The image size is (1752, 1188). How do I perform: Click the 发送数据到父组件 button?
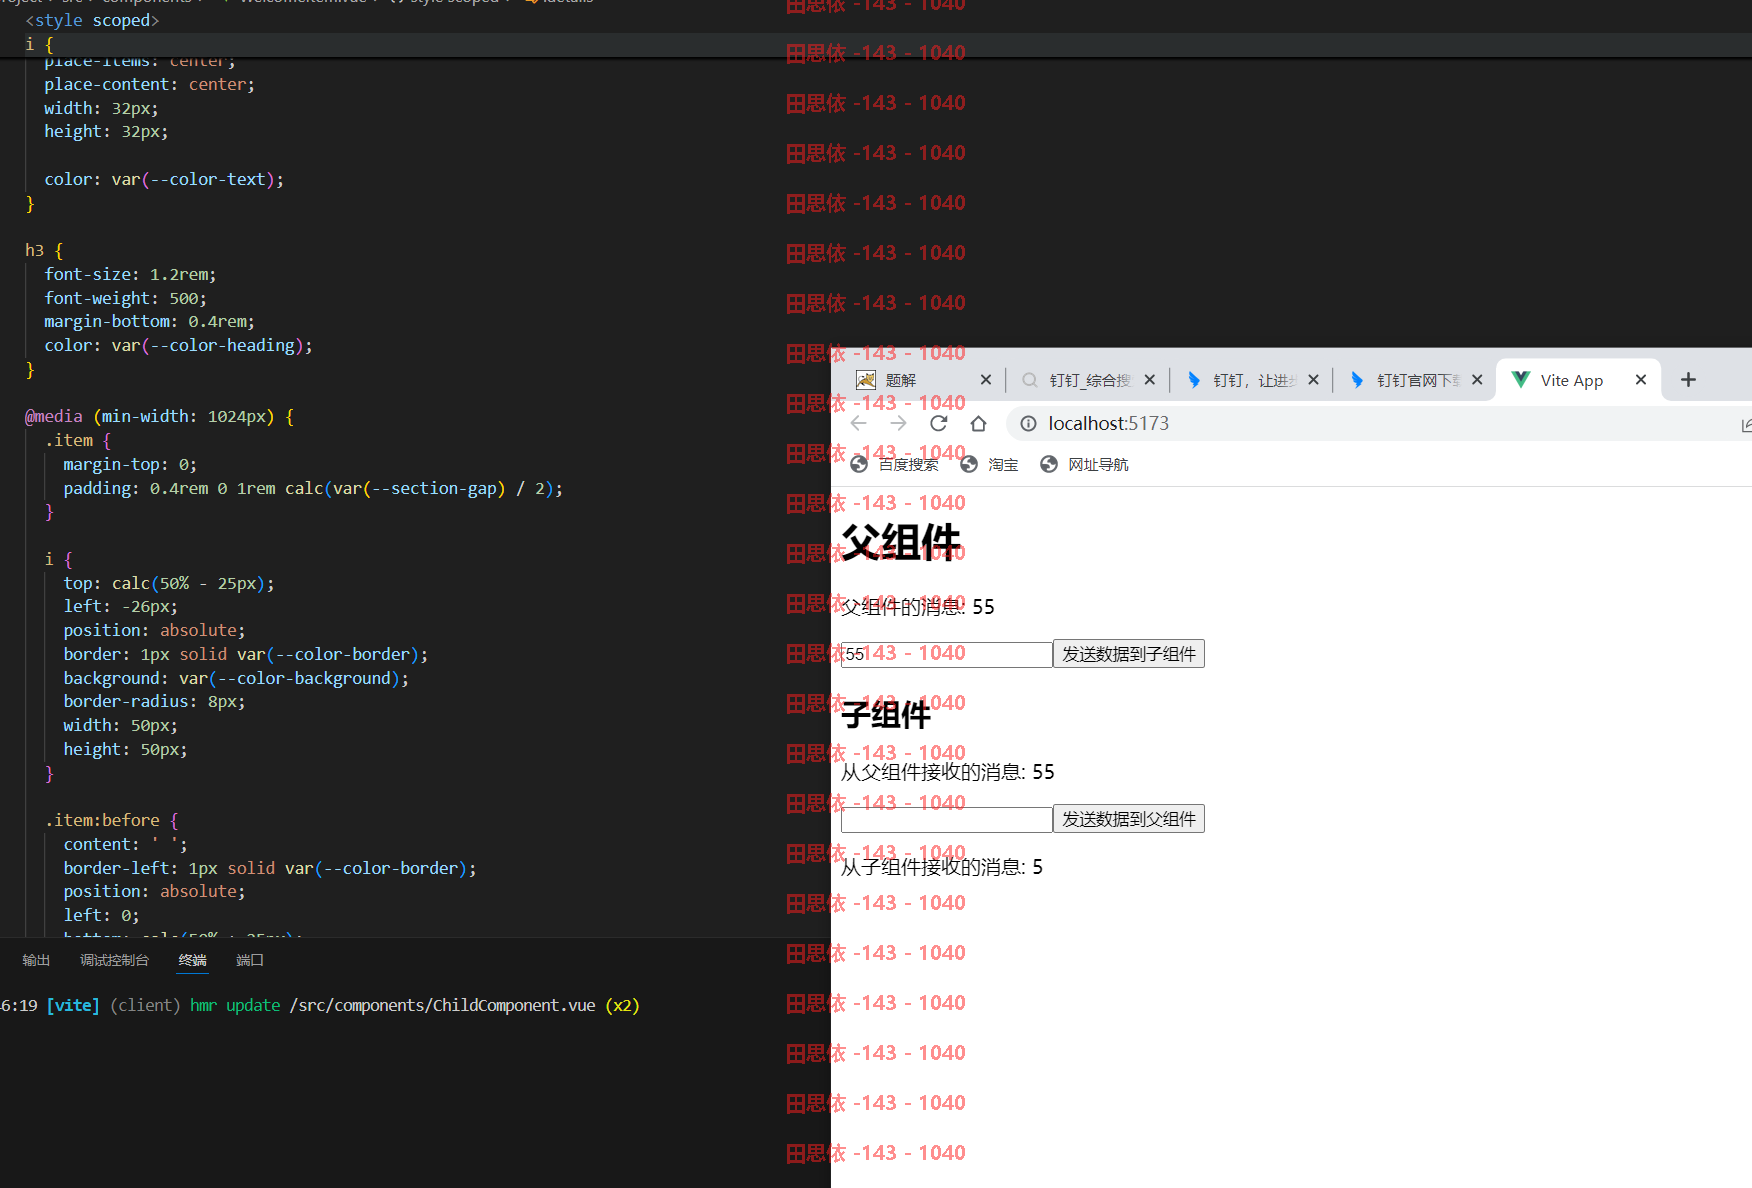1128,819
